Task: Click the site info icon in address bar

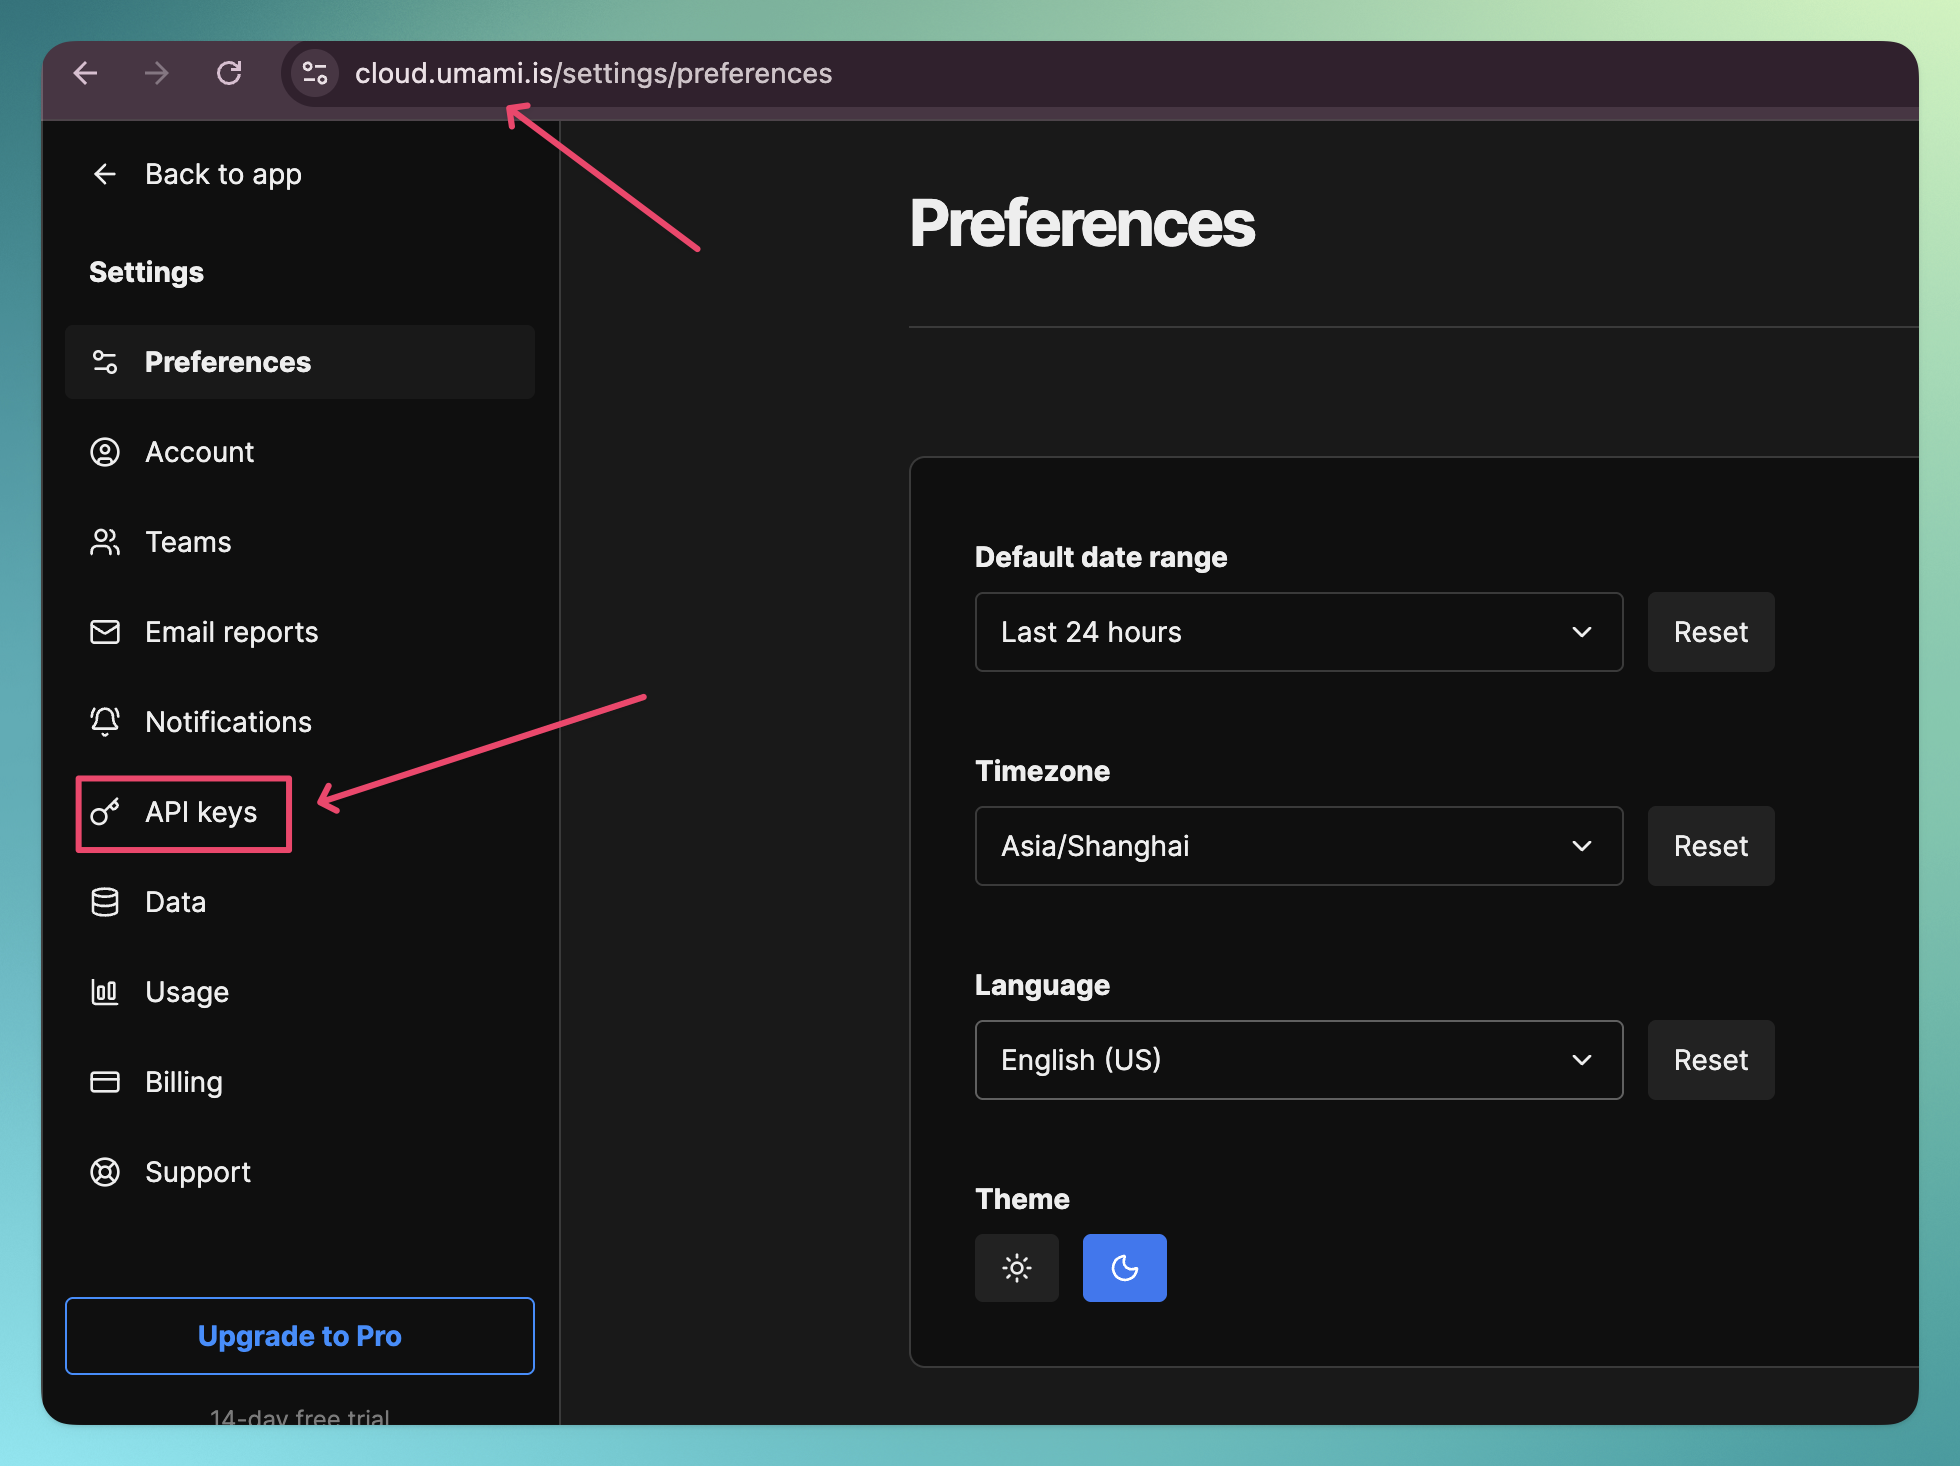Action: (315, 73)
